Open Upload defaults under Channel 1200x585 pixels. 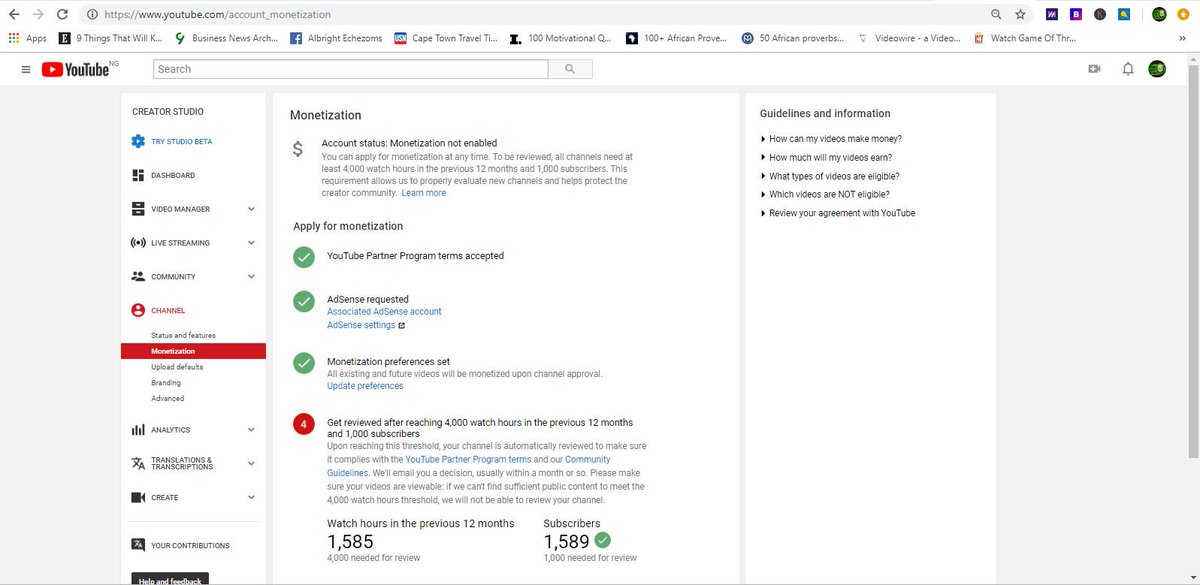[x=177, y=367]
